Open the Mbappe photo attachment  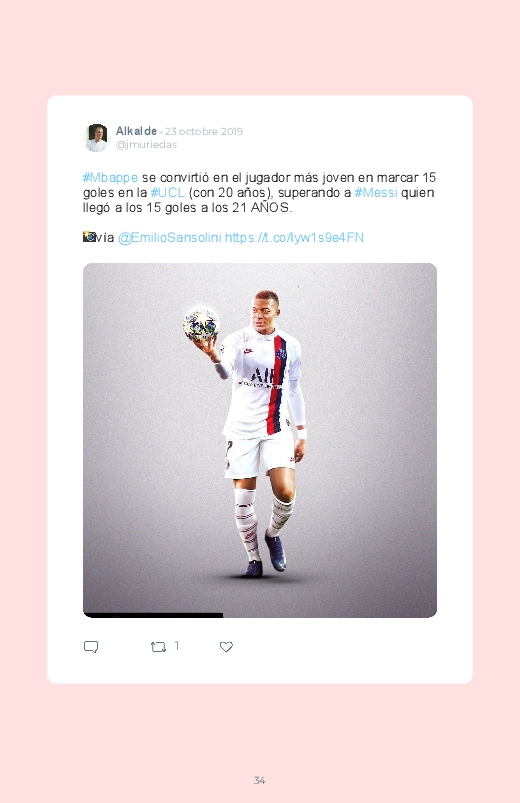(260, 440)
